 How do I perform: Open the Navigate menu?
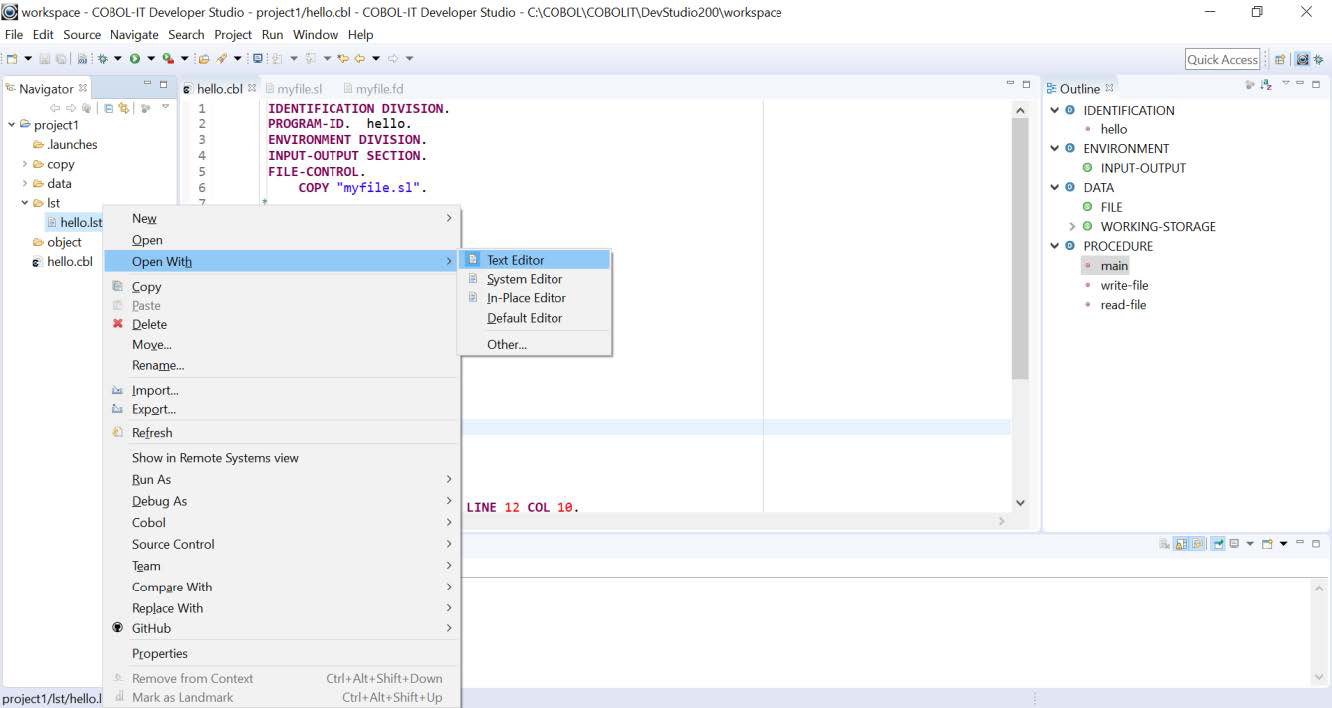point(134,34)
